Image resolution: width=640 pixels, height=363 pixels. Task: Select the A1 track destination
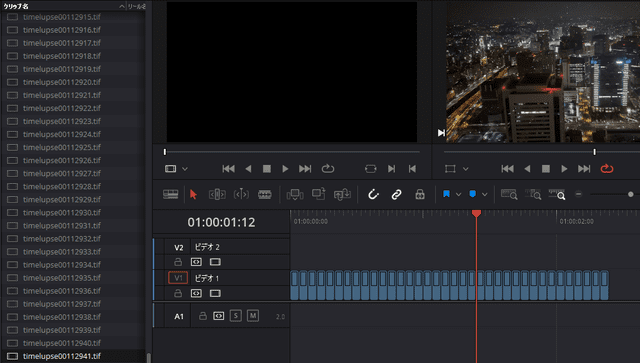pyautogui.click(x=179, y=316)
